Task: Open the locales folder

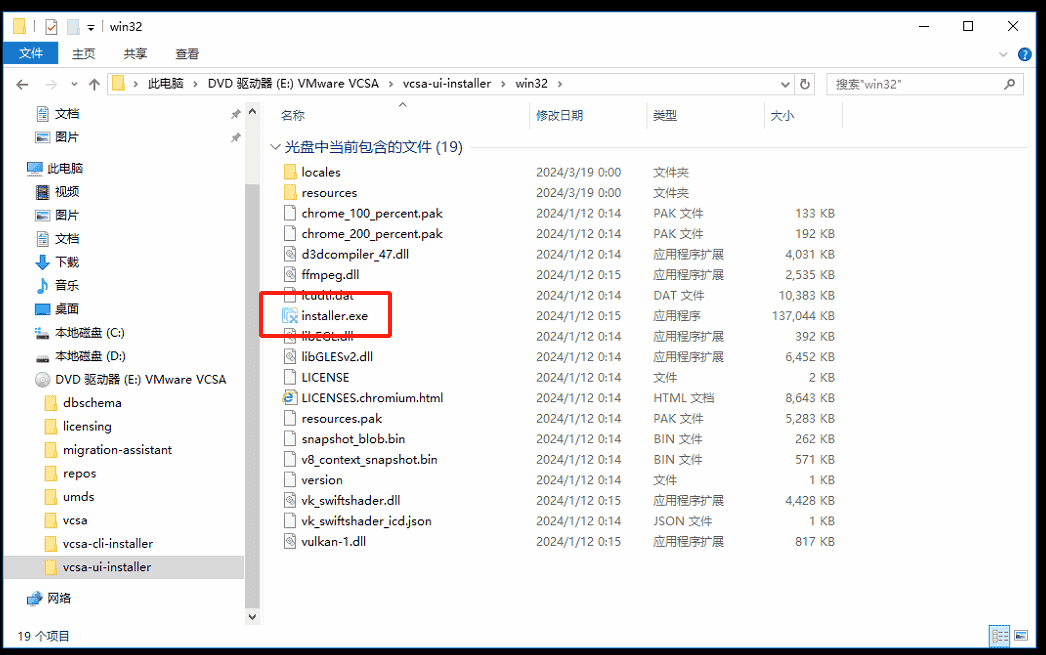Action: (320, 172)
